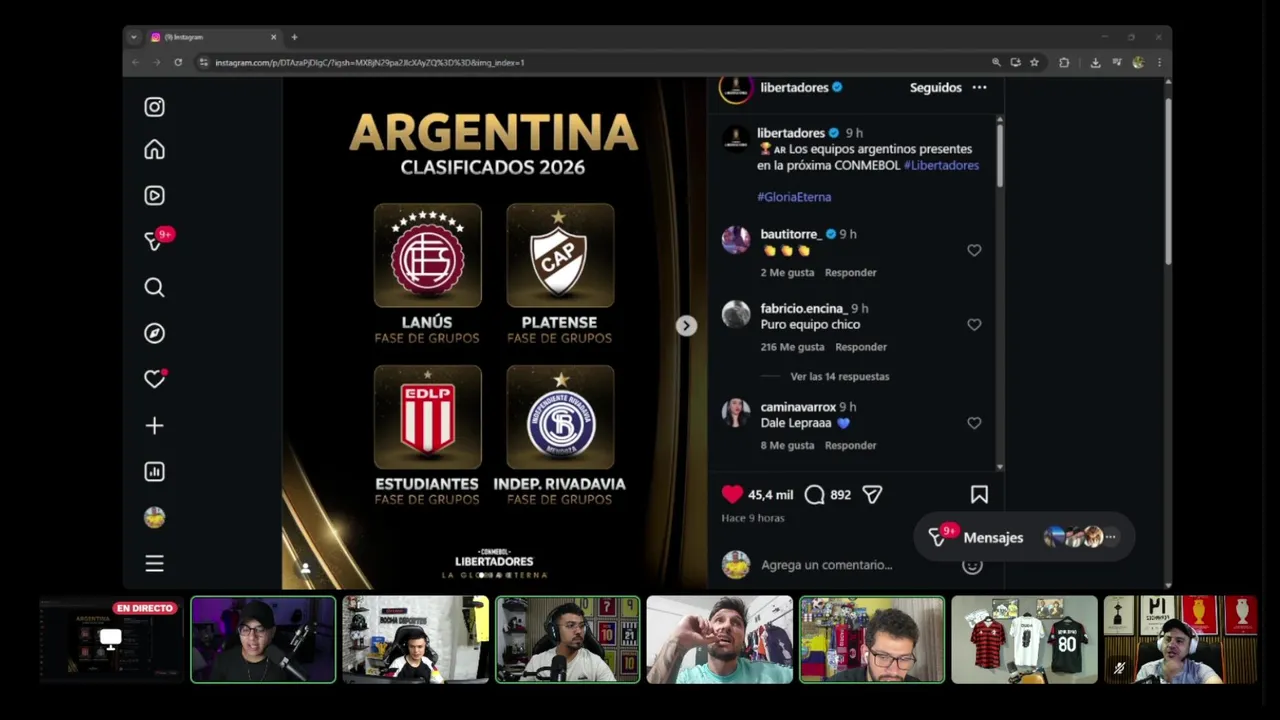
Task: Open Notifications heart icon in sidebar
Action: click(154, 380)
